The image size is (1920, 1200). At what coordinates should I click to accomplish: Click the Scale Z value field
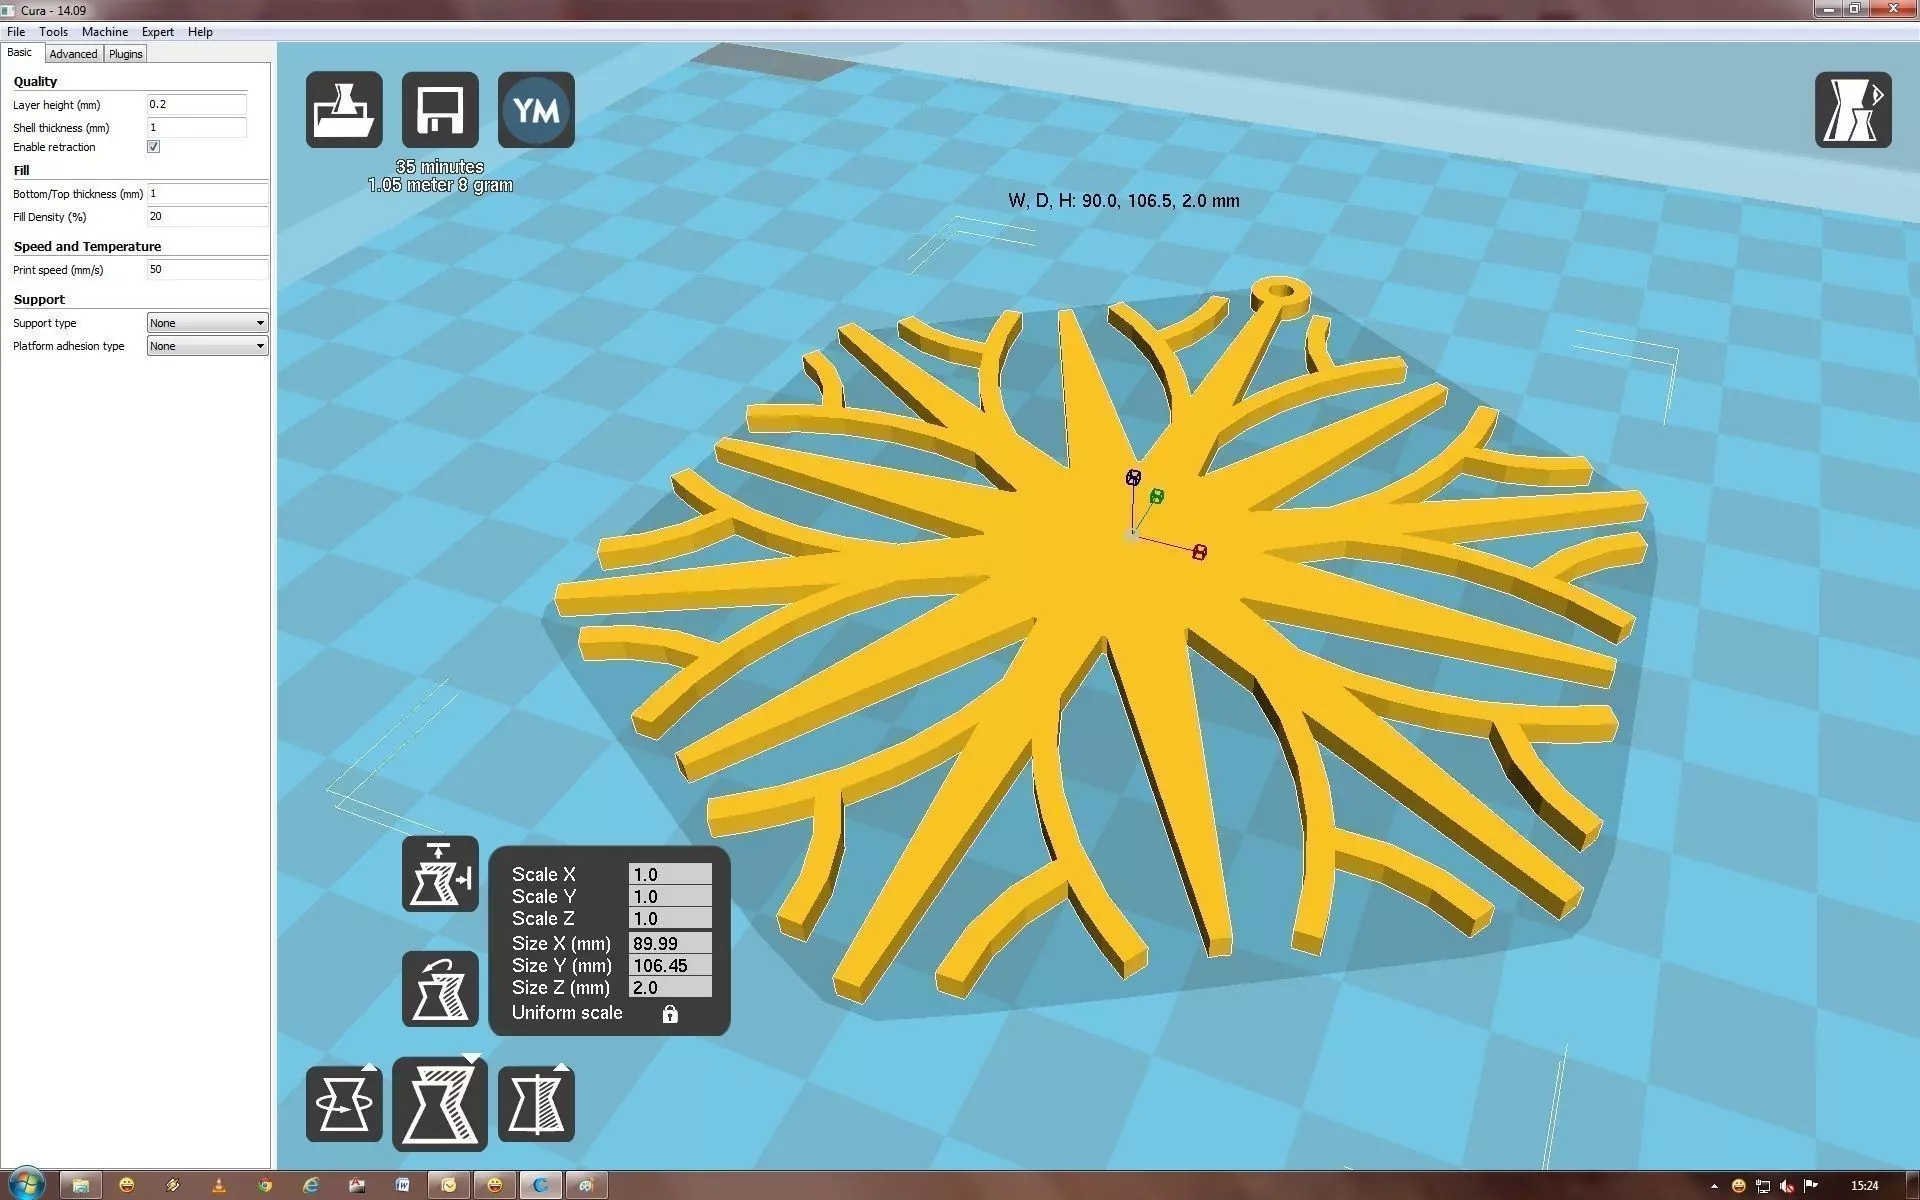(x=670, y=919)
